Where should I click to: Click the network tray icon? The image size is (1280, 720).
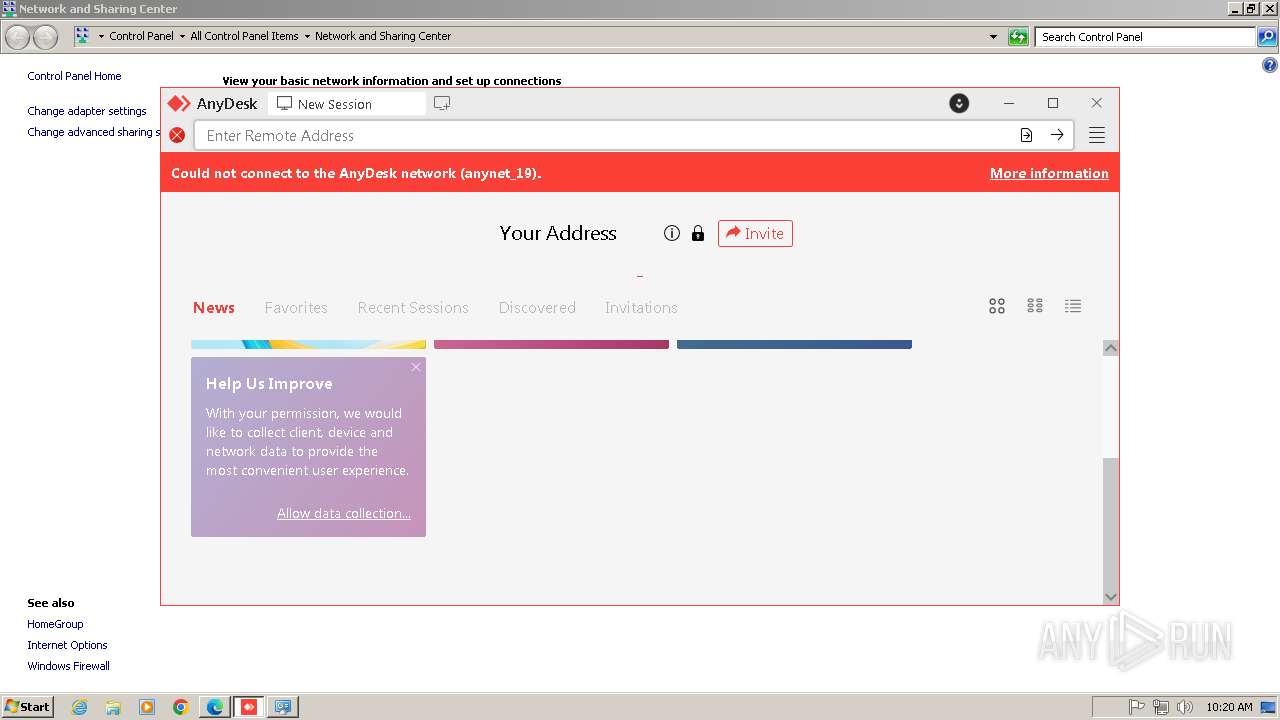pos(1161,707)
